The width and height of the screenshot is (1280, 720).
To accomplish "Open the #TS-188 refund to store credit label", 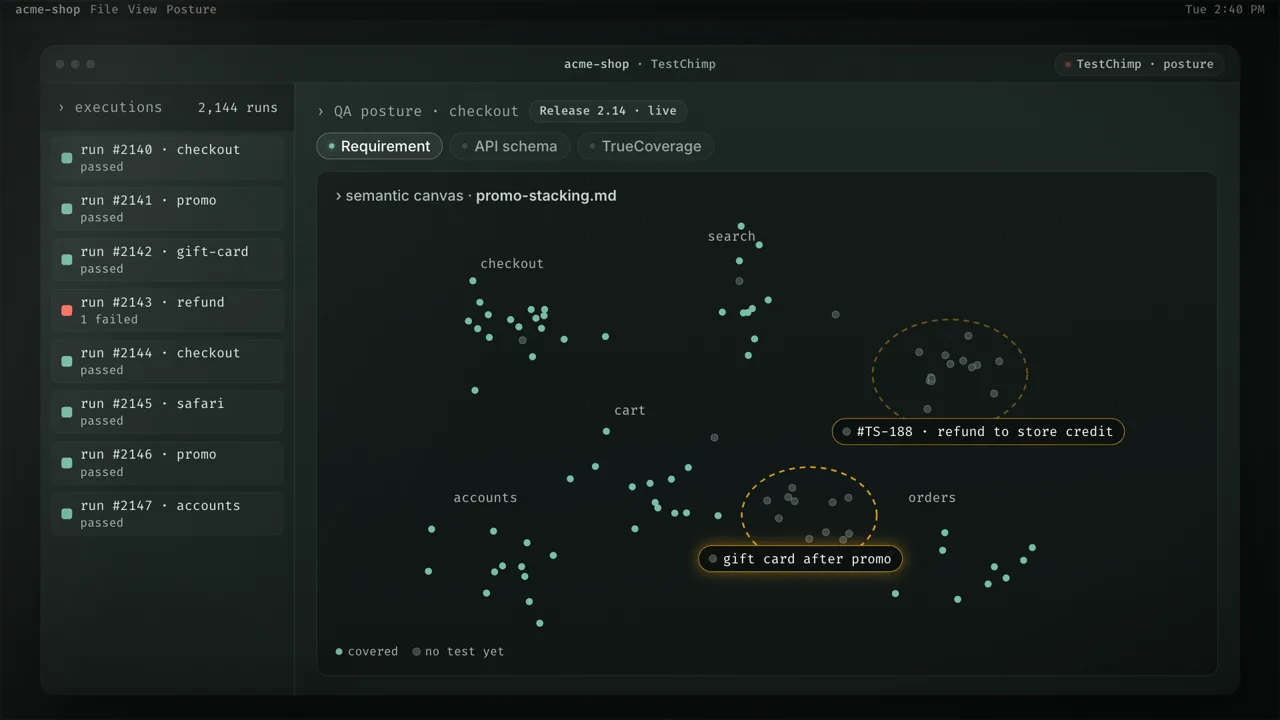I will (x=978, y=432).
